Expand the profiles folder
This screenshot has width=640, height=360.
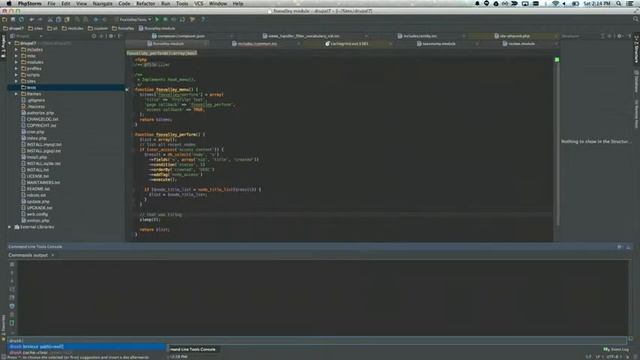(x=16, y=69)
